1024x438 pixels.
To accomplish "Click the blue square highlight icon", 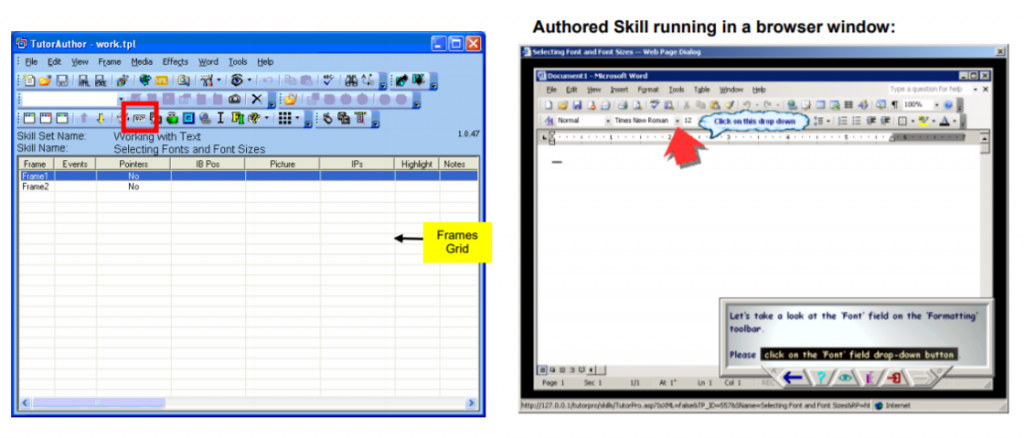I will pyautogui.click(x=188, y=119).
